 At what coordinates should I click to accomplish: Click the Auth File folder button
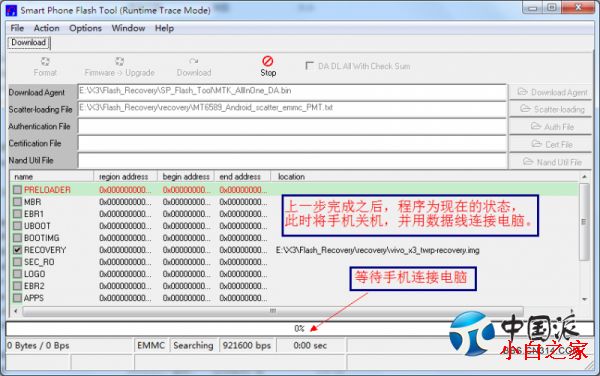click(x=550, y=127)
